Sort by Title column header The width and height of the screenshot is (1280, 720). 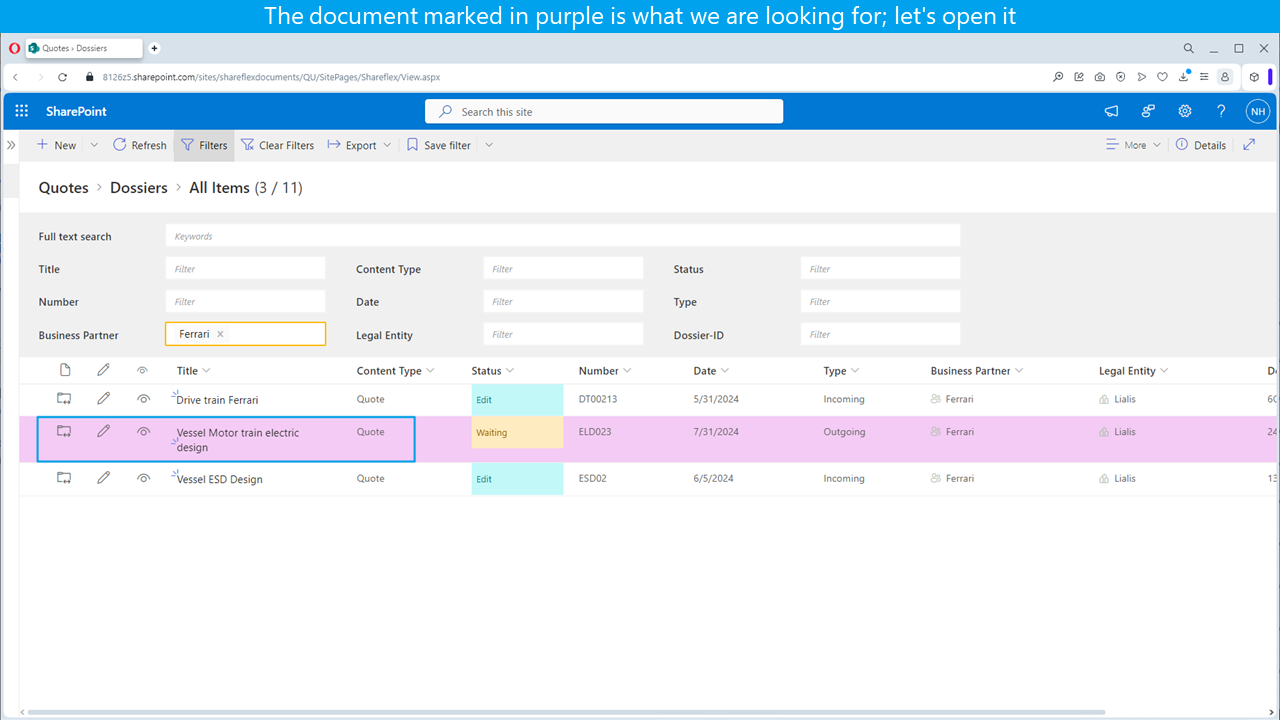193,371
